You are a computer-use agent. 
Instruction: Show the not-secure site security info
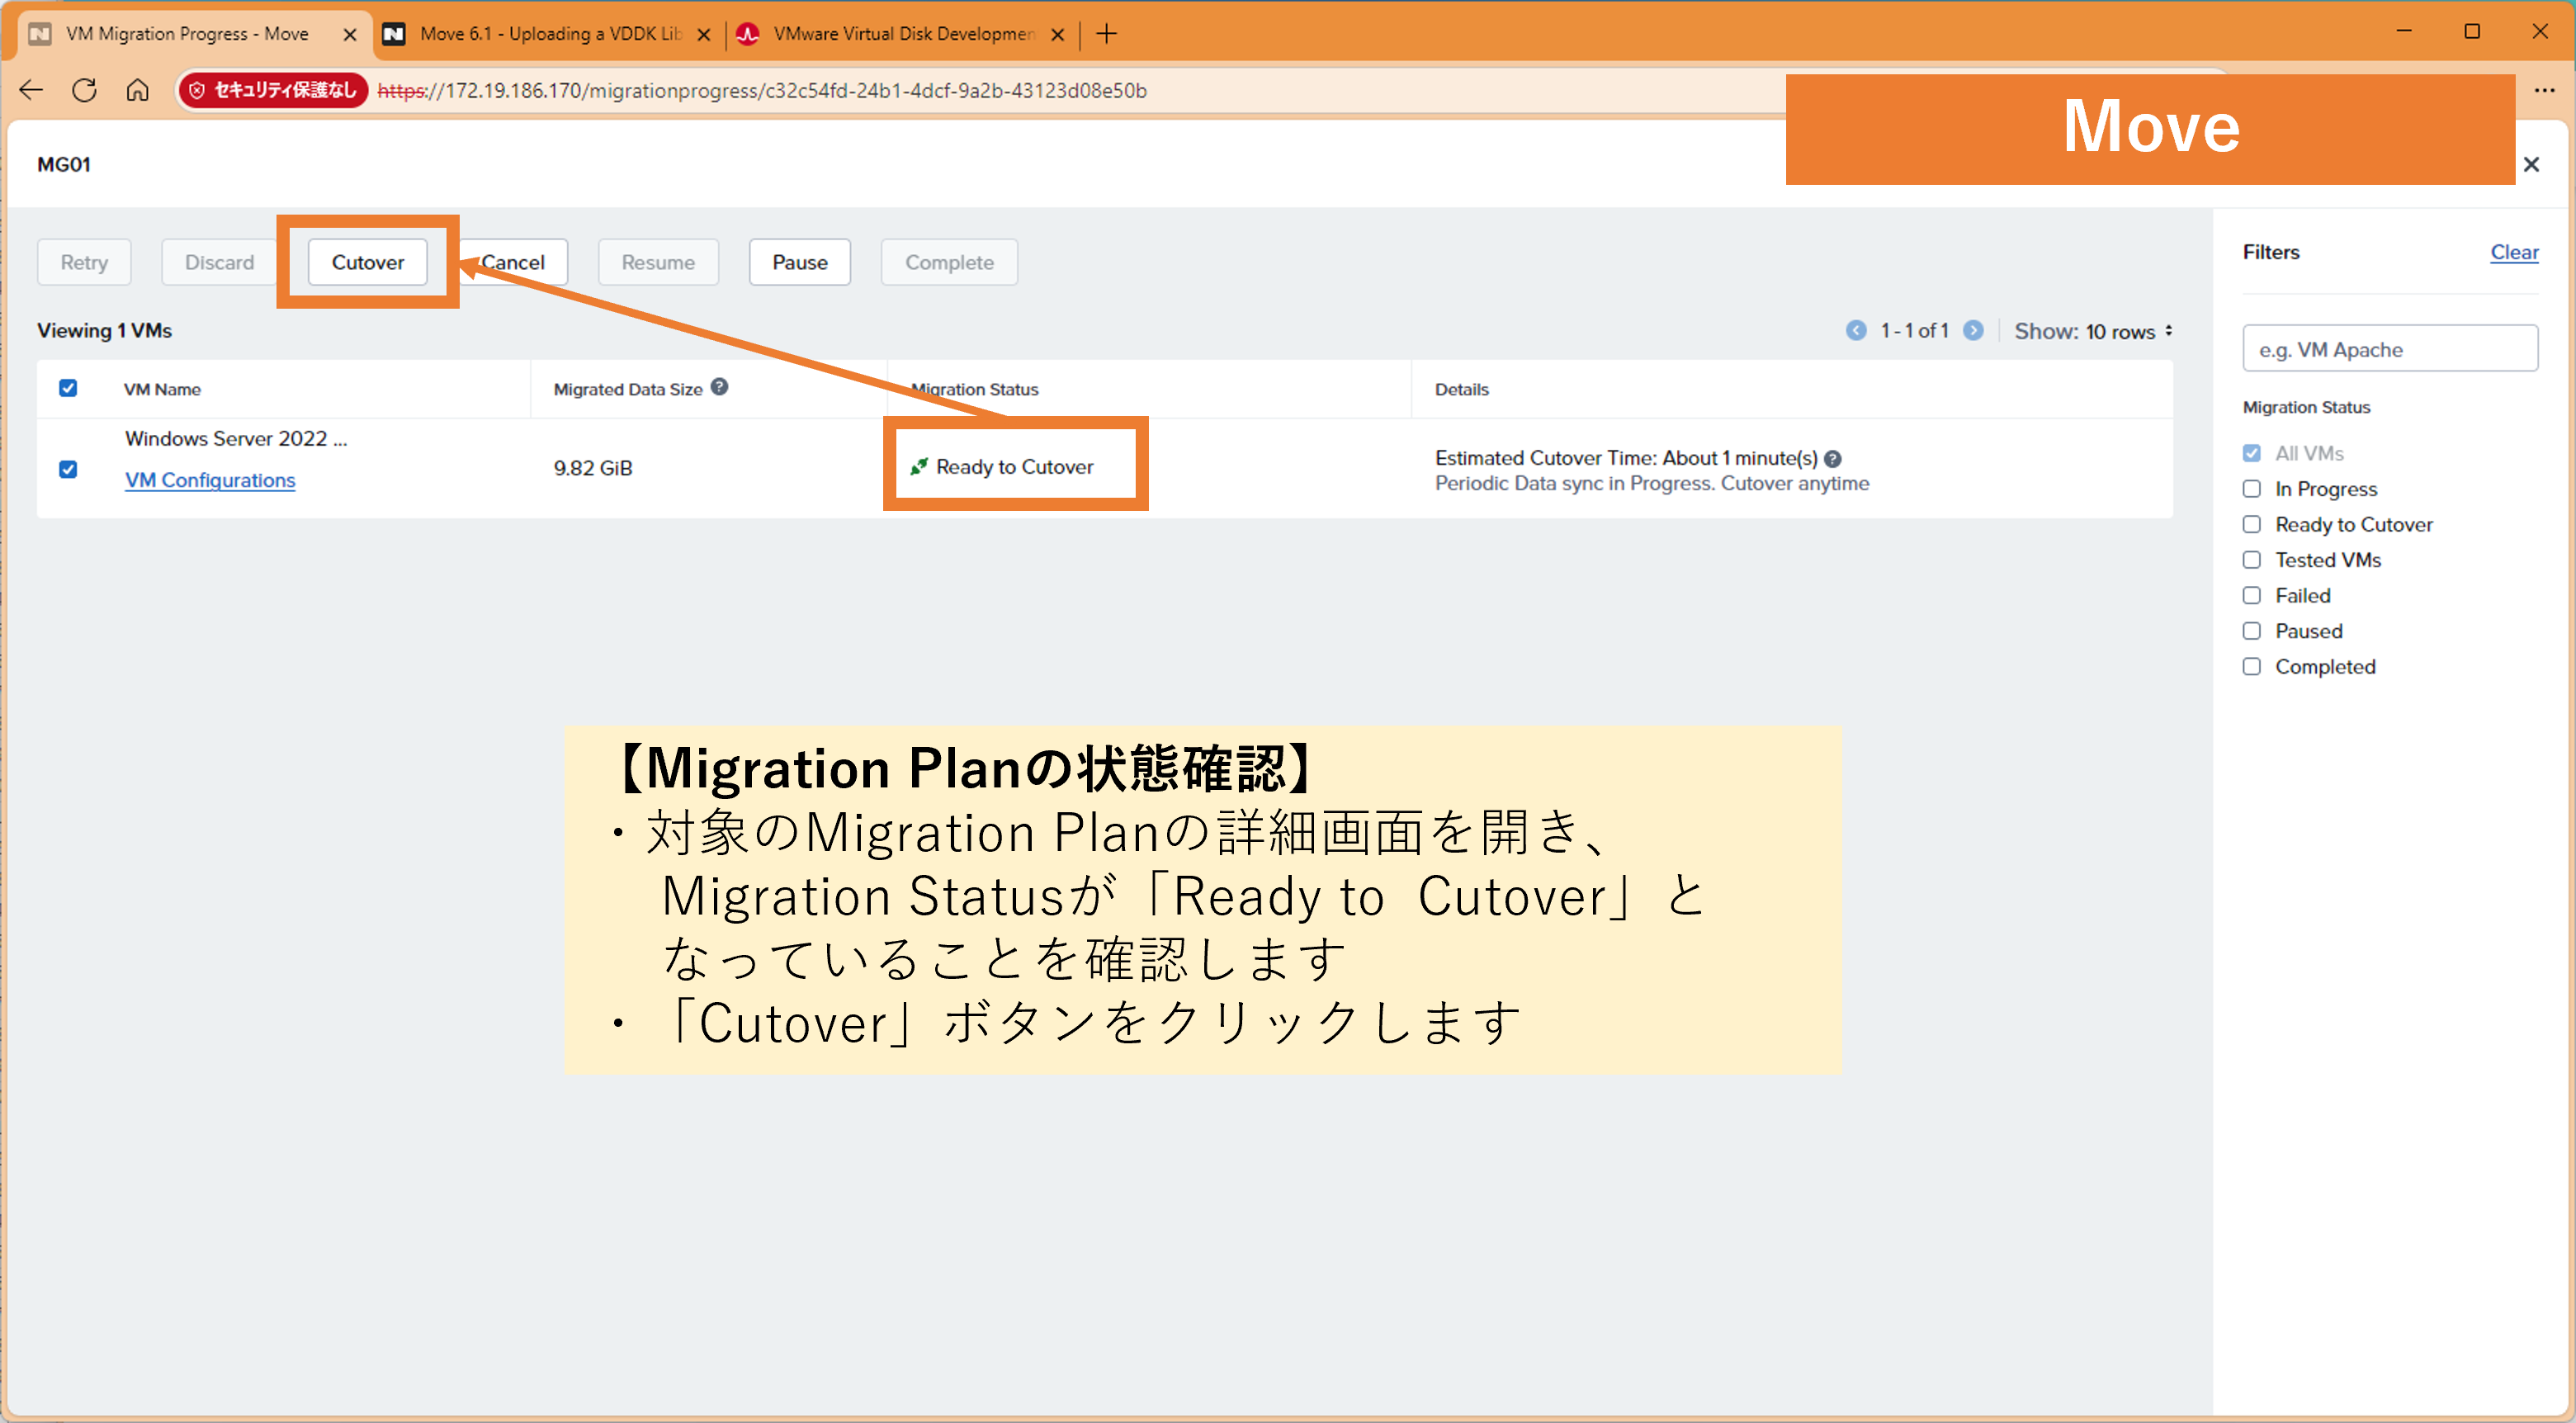pyautogui.click(x=274, y=90)
